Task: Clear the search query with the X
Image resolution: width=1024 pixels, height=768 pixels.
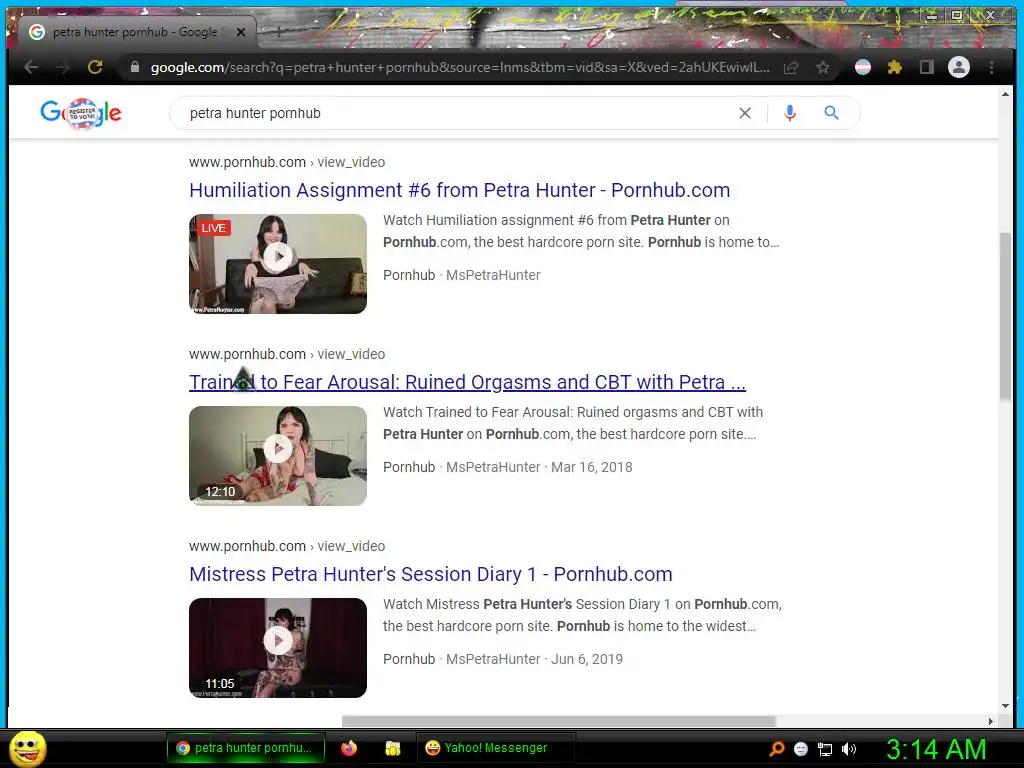Action: (744, 113)
